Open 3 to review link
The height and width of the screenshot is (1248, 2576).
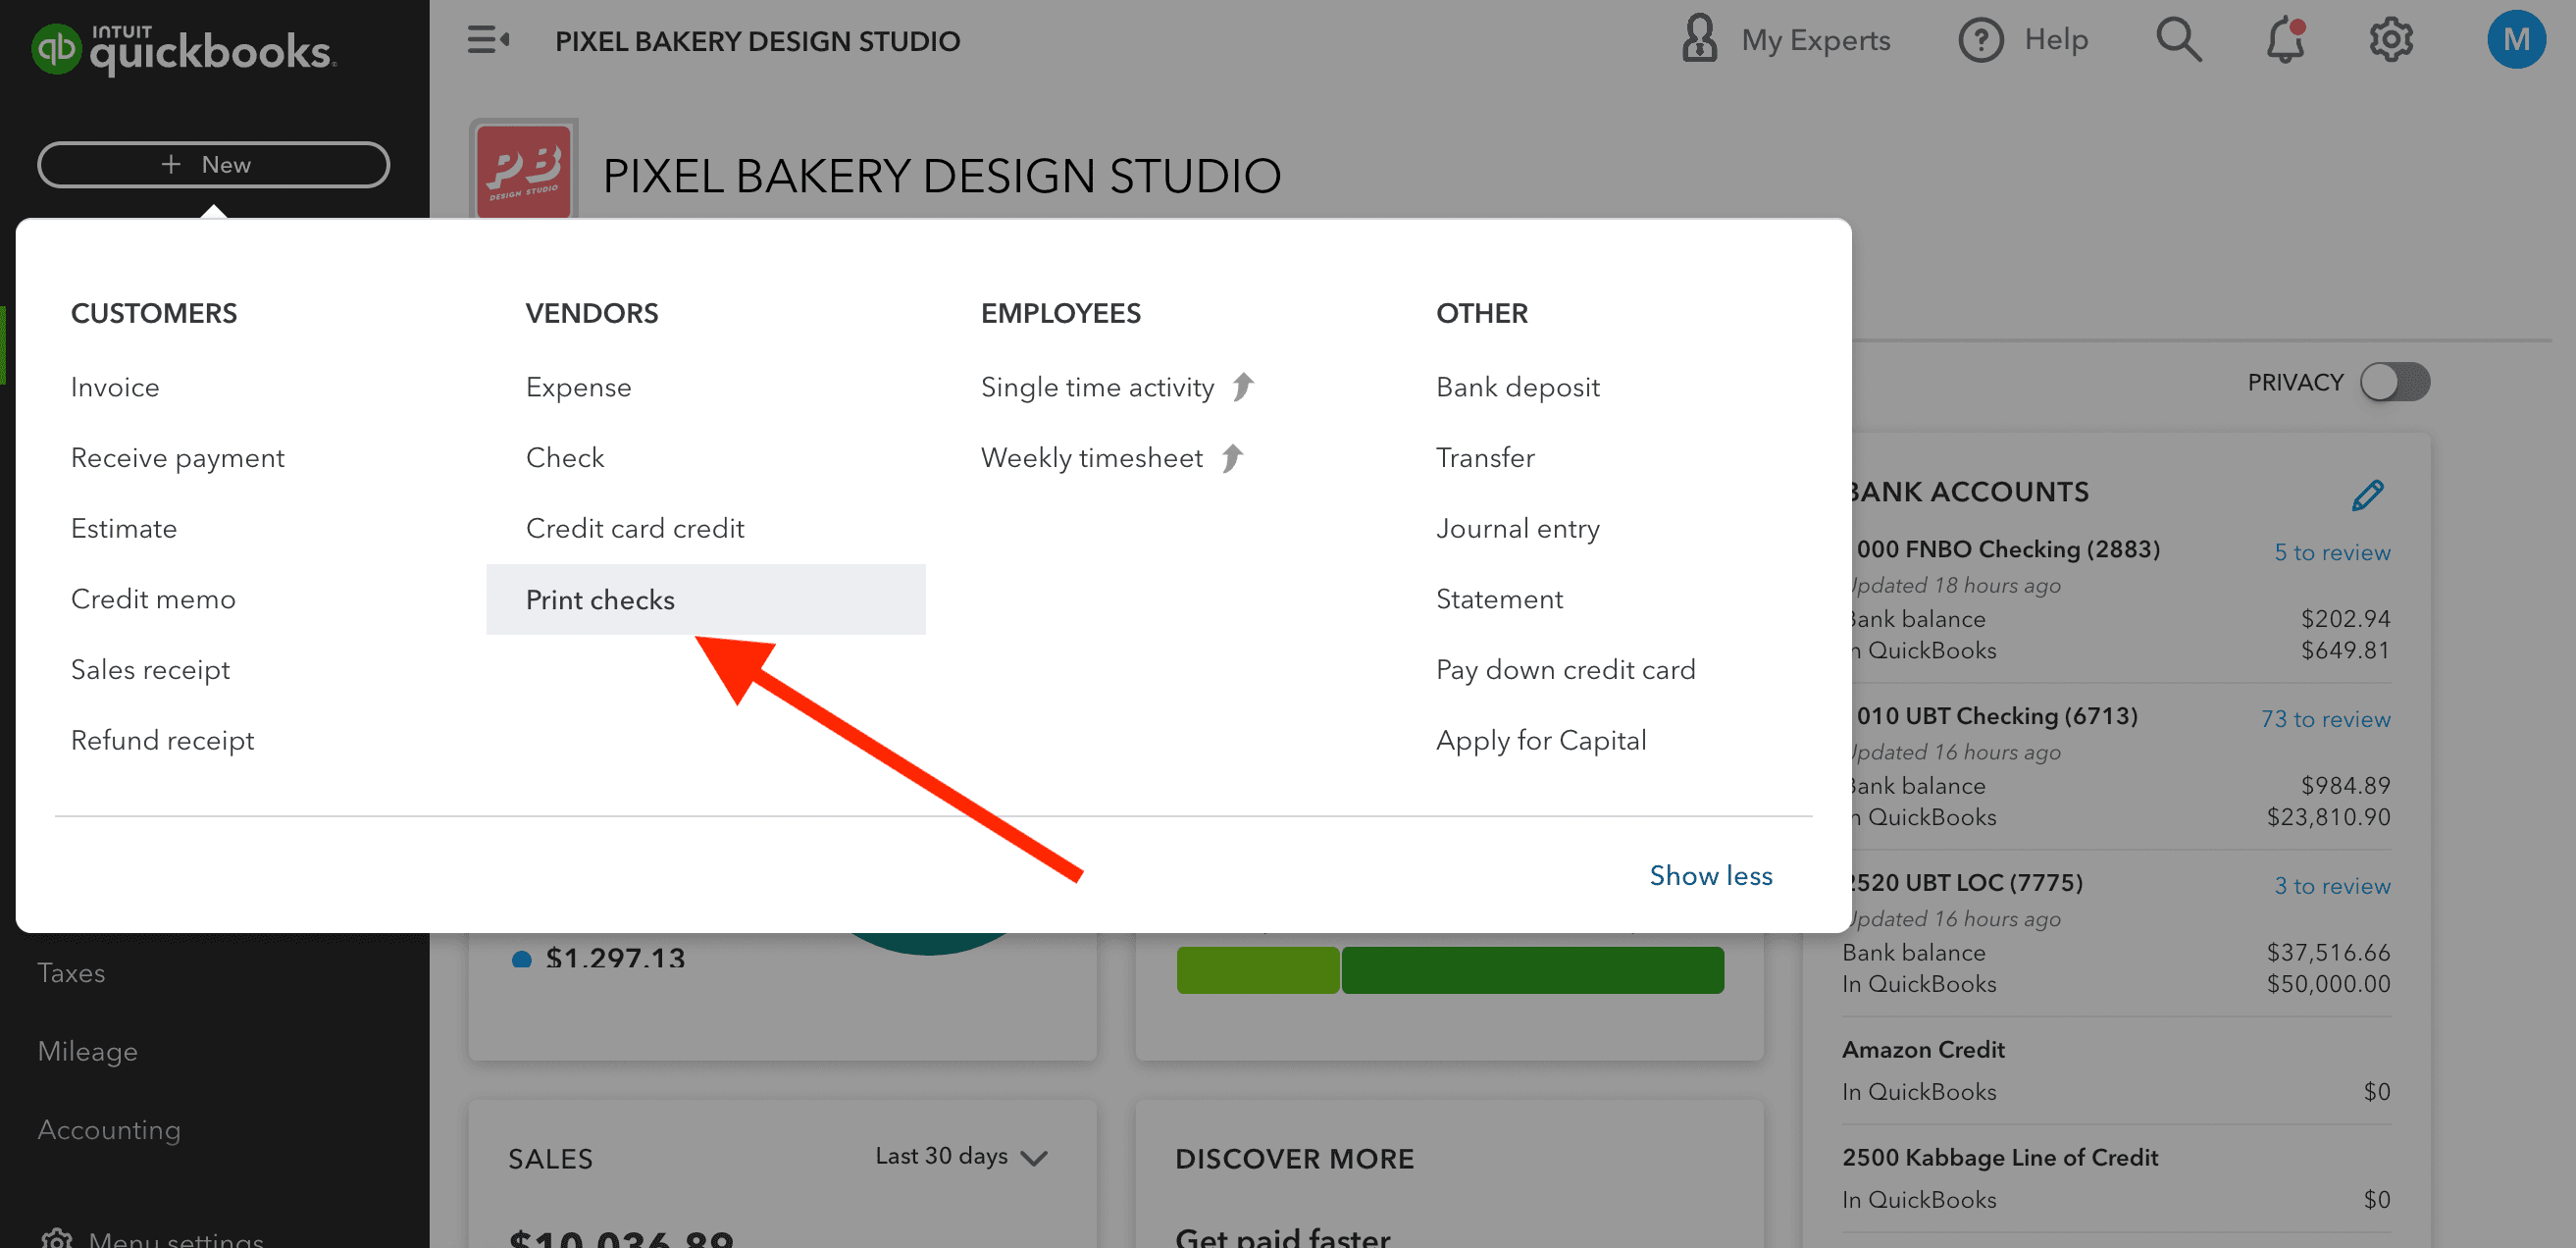point(2331,886)
